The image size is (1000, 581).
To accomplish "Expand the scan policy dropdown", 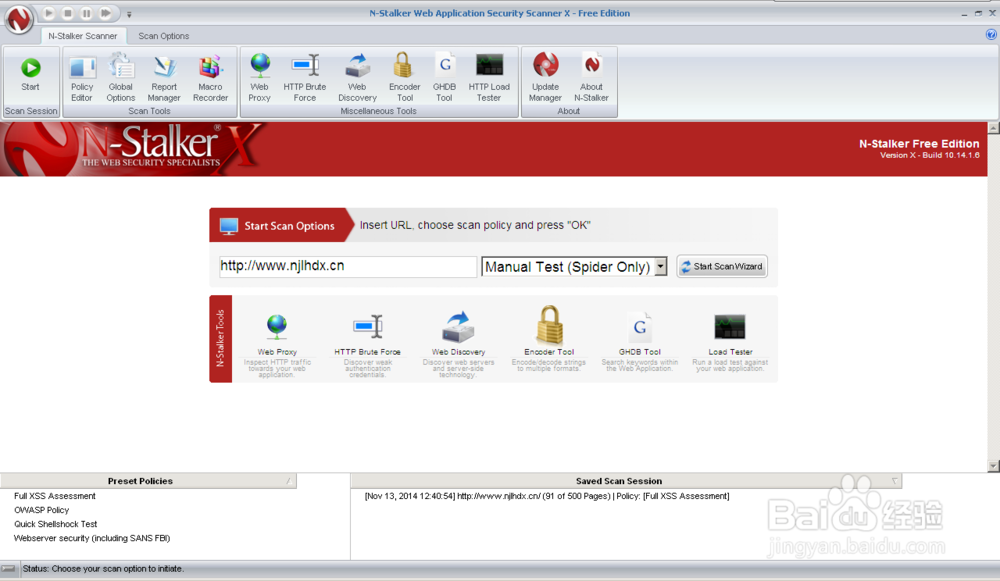I will pos(661,267).
